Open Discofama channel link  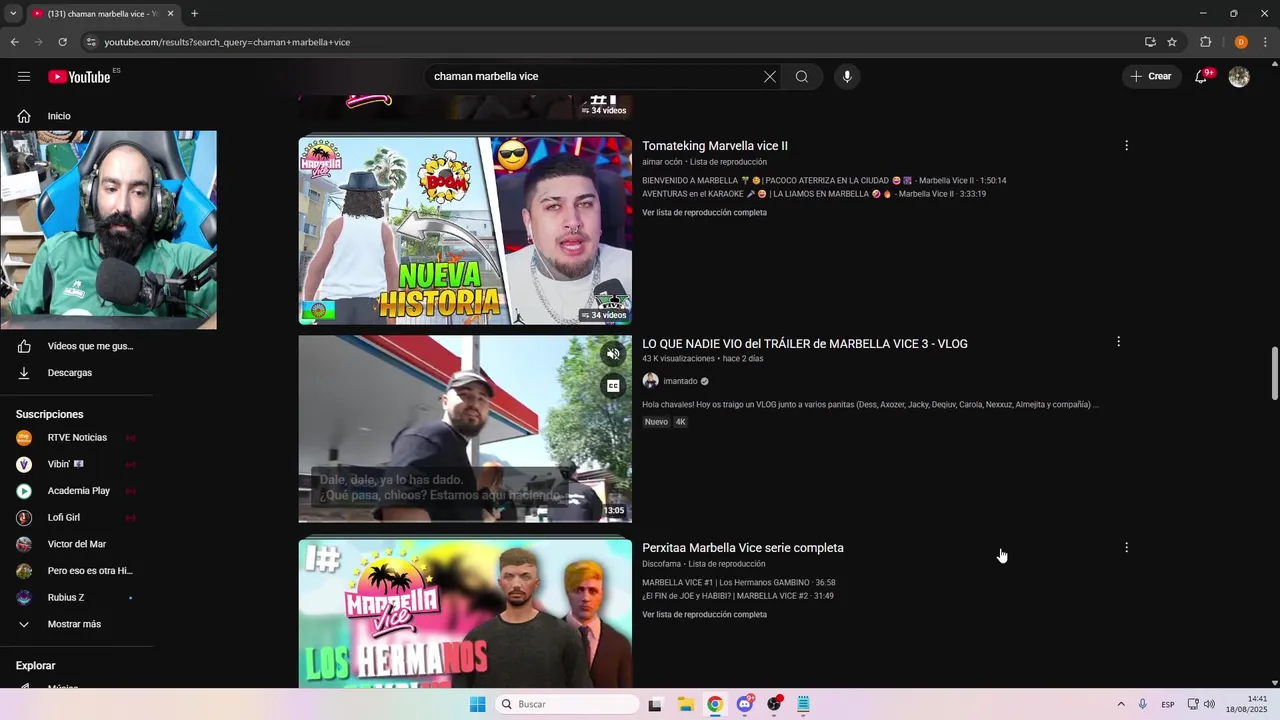tap(661, 564)
